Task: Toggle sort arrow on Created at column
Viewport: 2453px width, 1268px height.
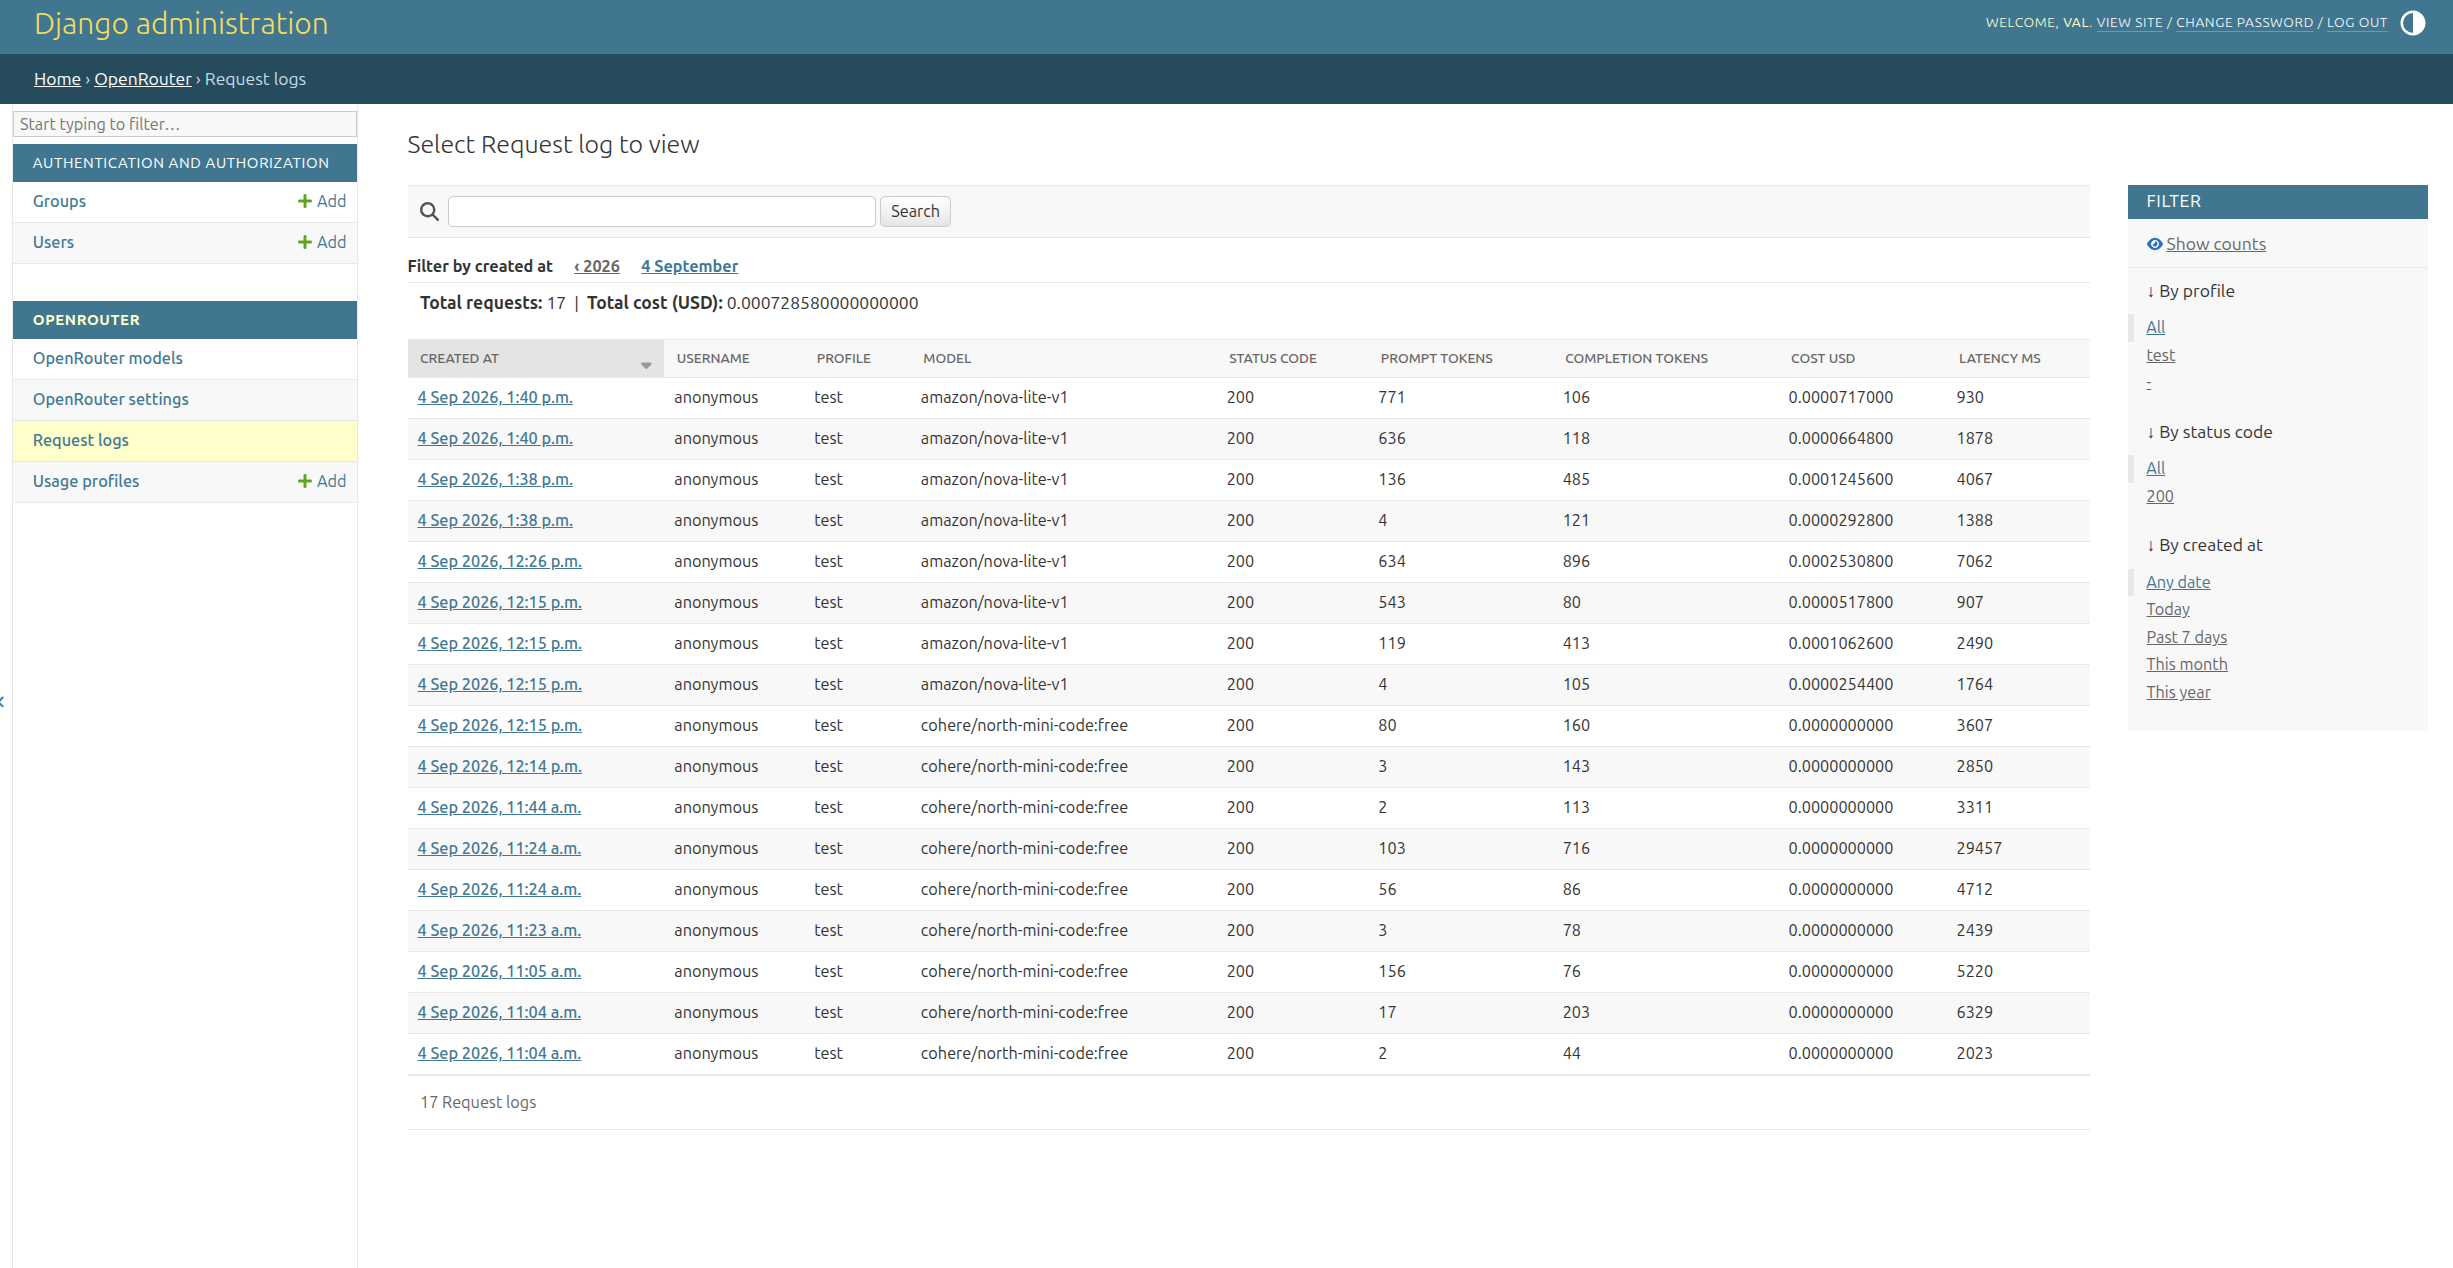Action: point(646,365)
